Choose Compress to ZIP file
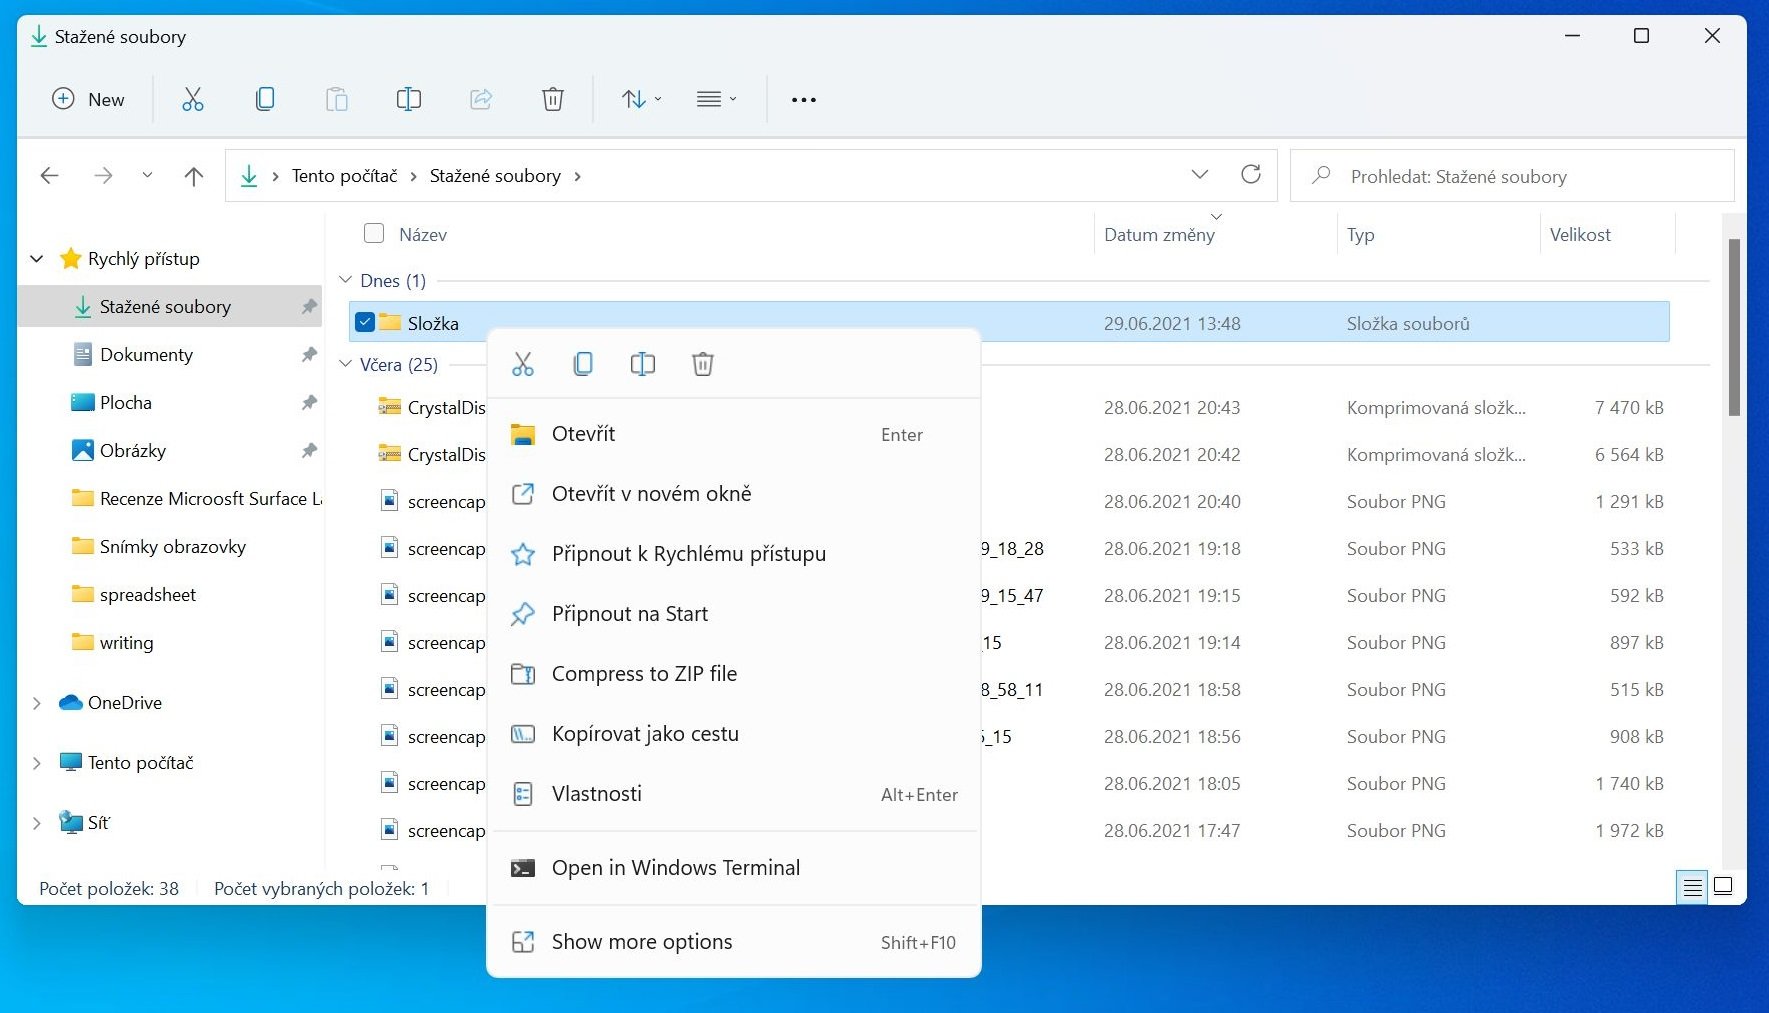 [x=733, y=674]
